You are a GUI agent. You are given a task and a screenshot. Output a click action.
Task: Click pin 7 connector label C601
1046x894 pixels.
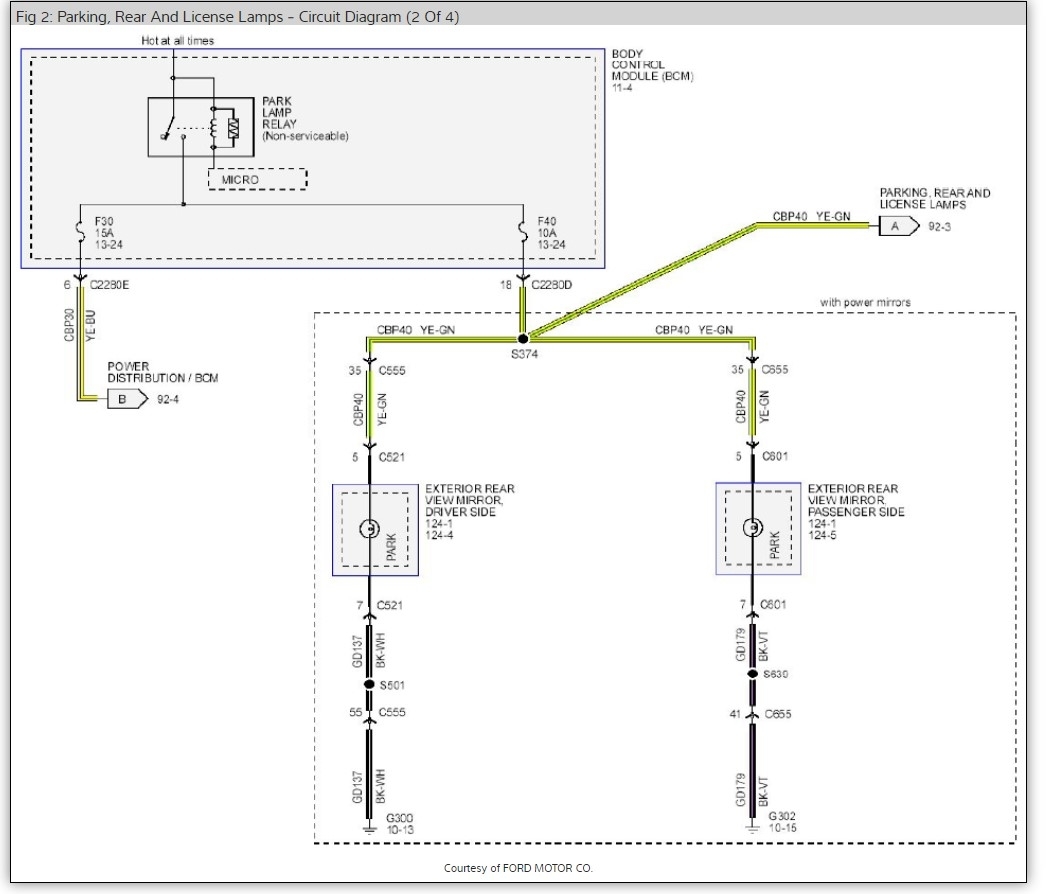773,604
